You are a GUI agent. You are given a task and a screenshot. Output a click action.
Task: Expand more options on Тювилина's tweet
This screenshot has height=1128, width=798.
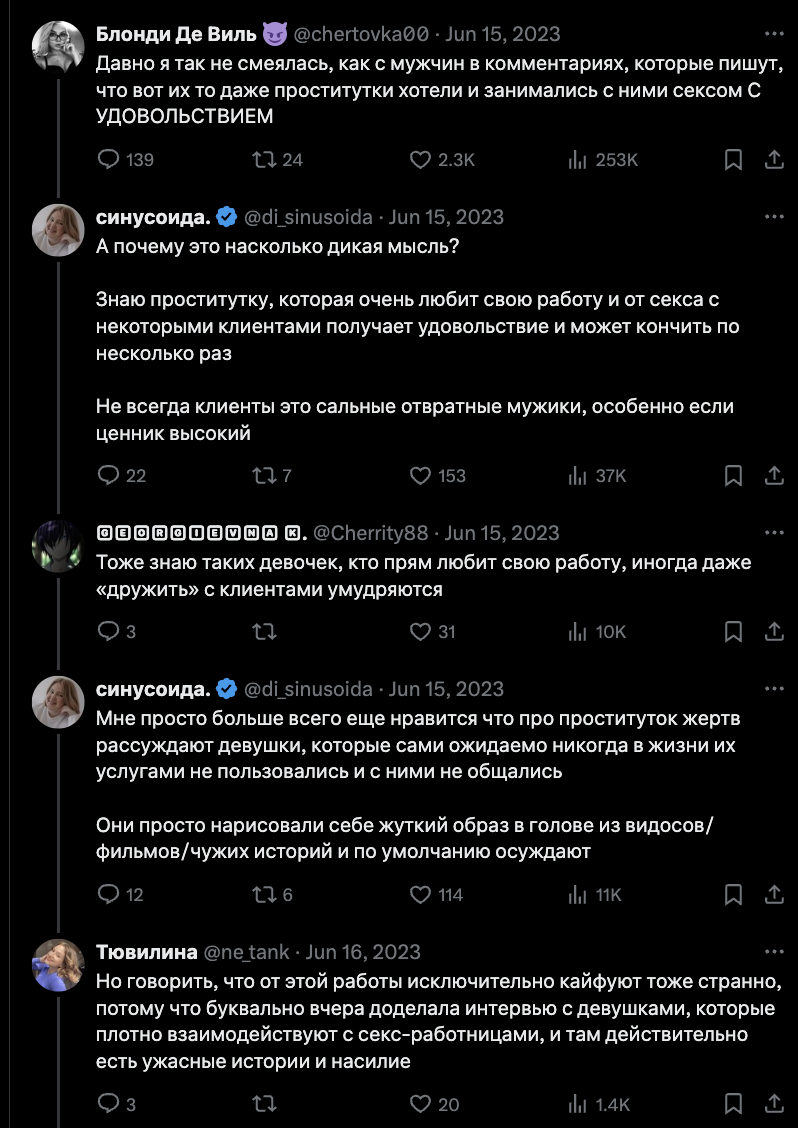click(x=773, y=952)
